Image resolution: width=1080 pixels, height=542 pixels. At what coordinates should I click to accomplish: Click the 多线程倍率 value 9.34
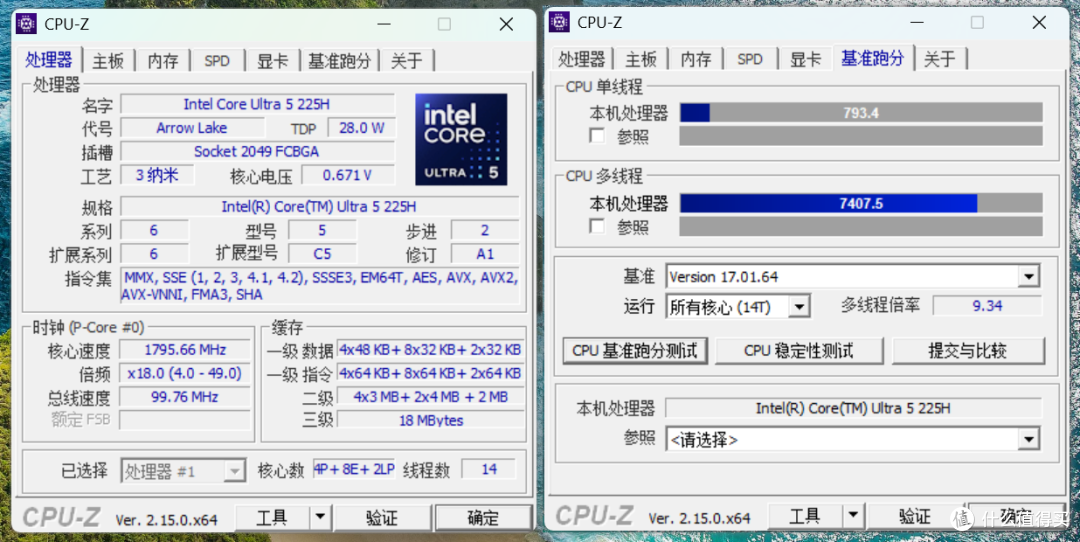click(988, 305)
